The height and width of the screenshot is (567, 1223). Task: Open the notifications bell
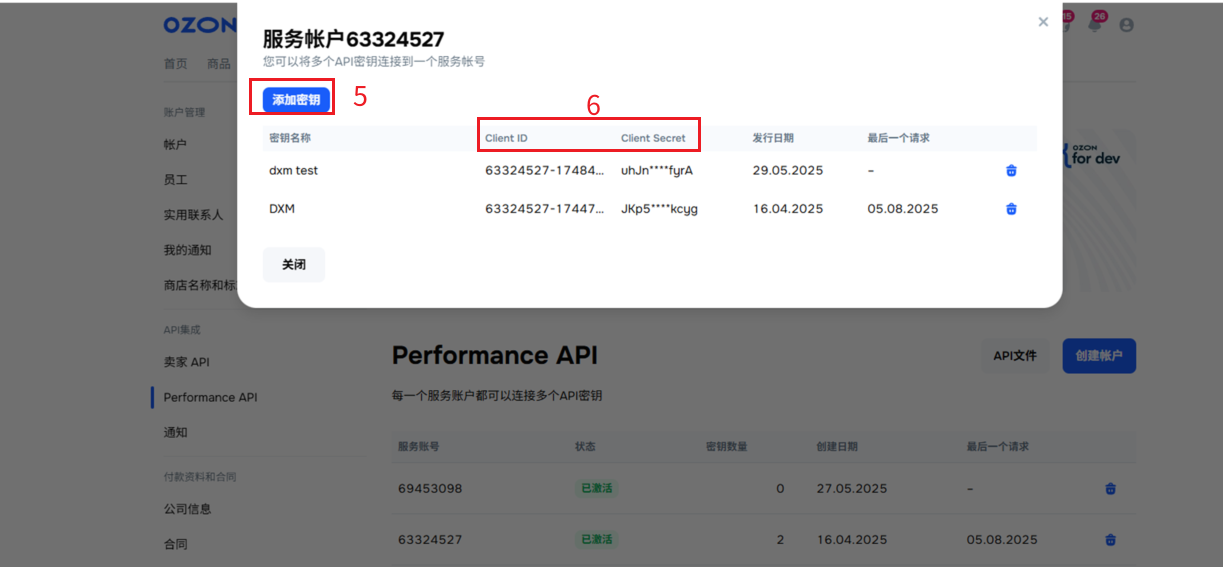tap(1094, 24)
